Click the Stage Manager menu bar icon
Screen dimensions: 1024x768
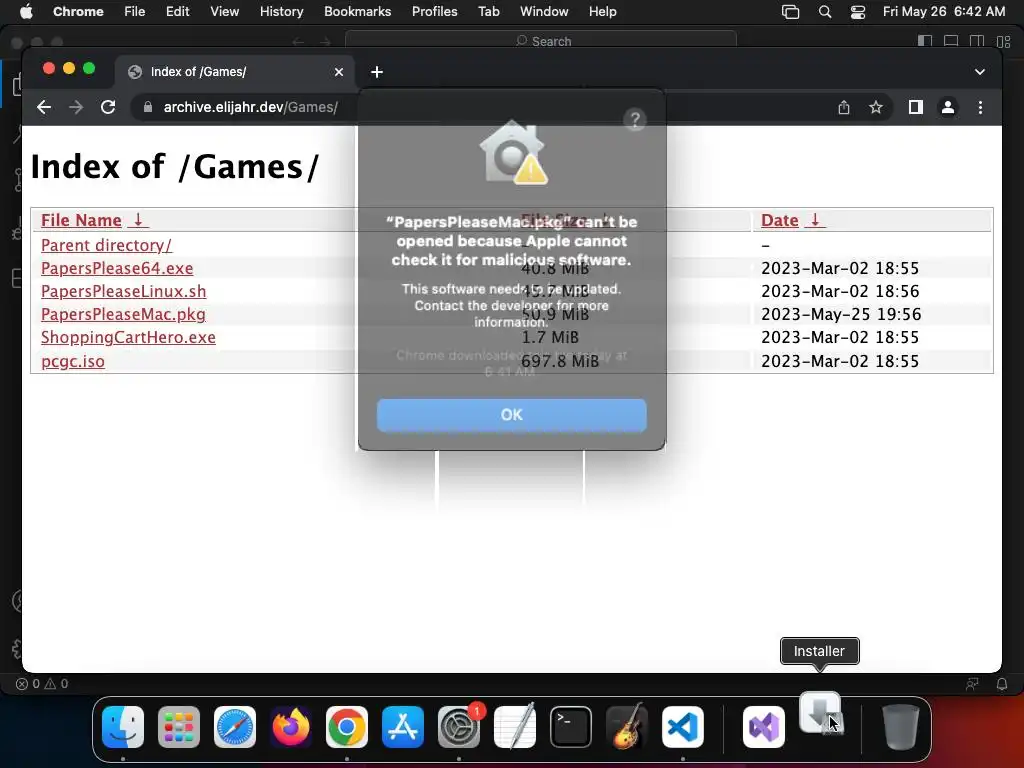click(790, 12)
